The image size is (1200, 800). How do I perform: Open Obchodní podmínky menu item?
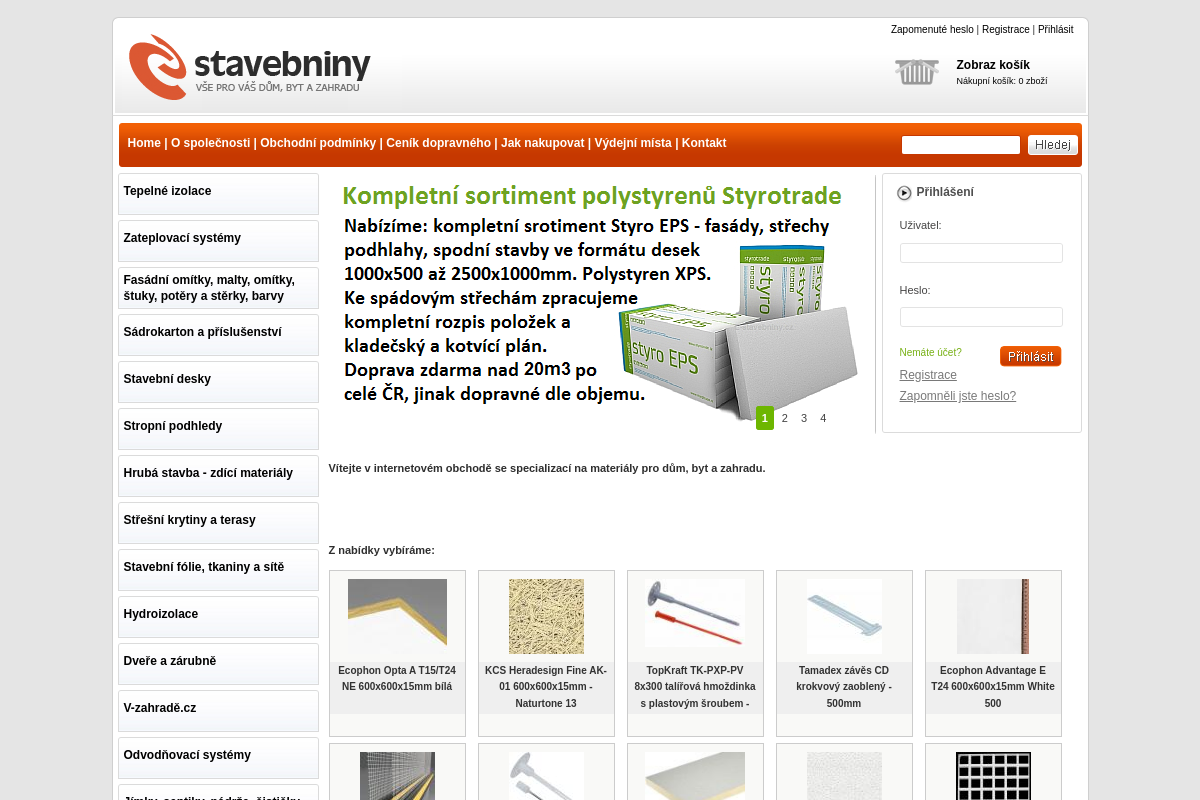(318, 143)
